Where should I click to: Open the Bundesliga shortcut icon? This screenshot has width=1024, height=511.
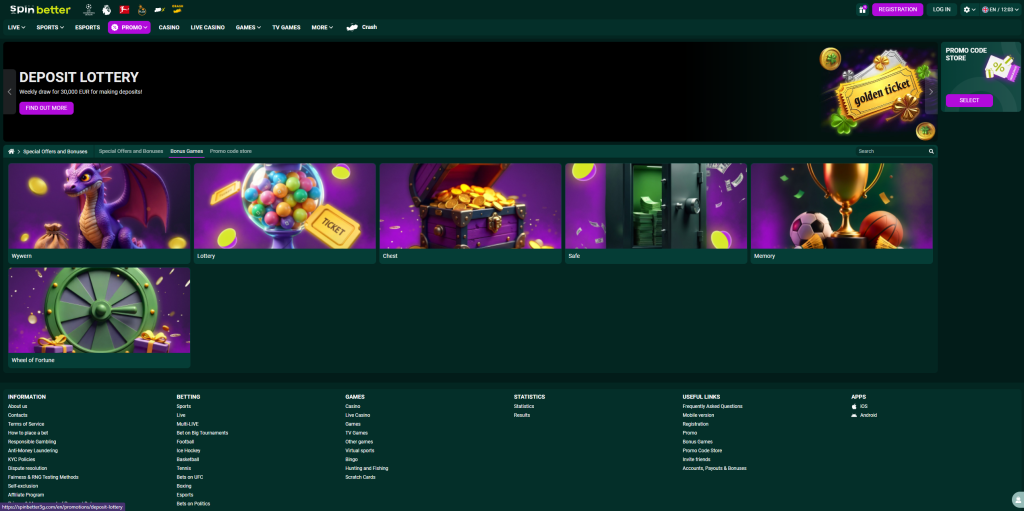[x=124, y=9]
